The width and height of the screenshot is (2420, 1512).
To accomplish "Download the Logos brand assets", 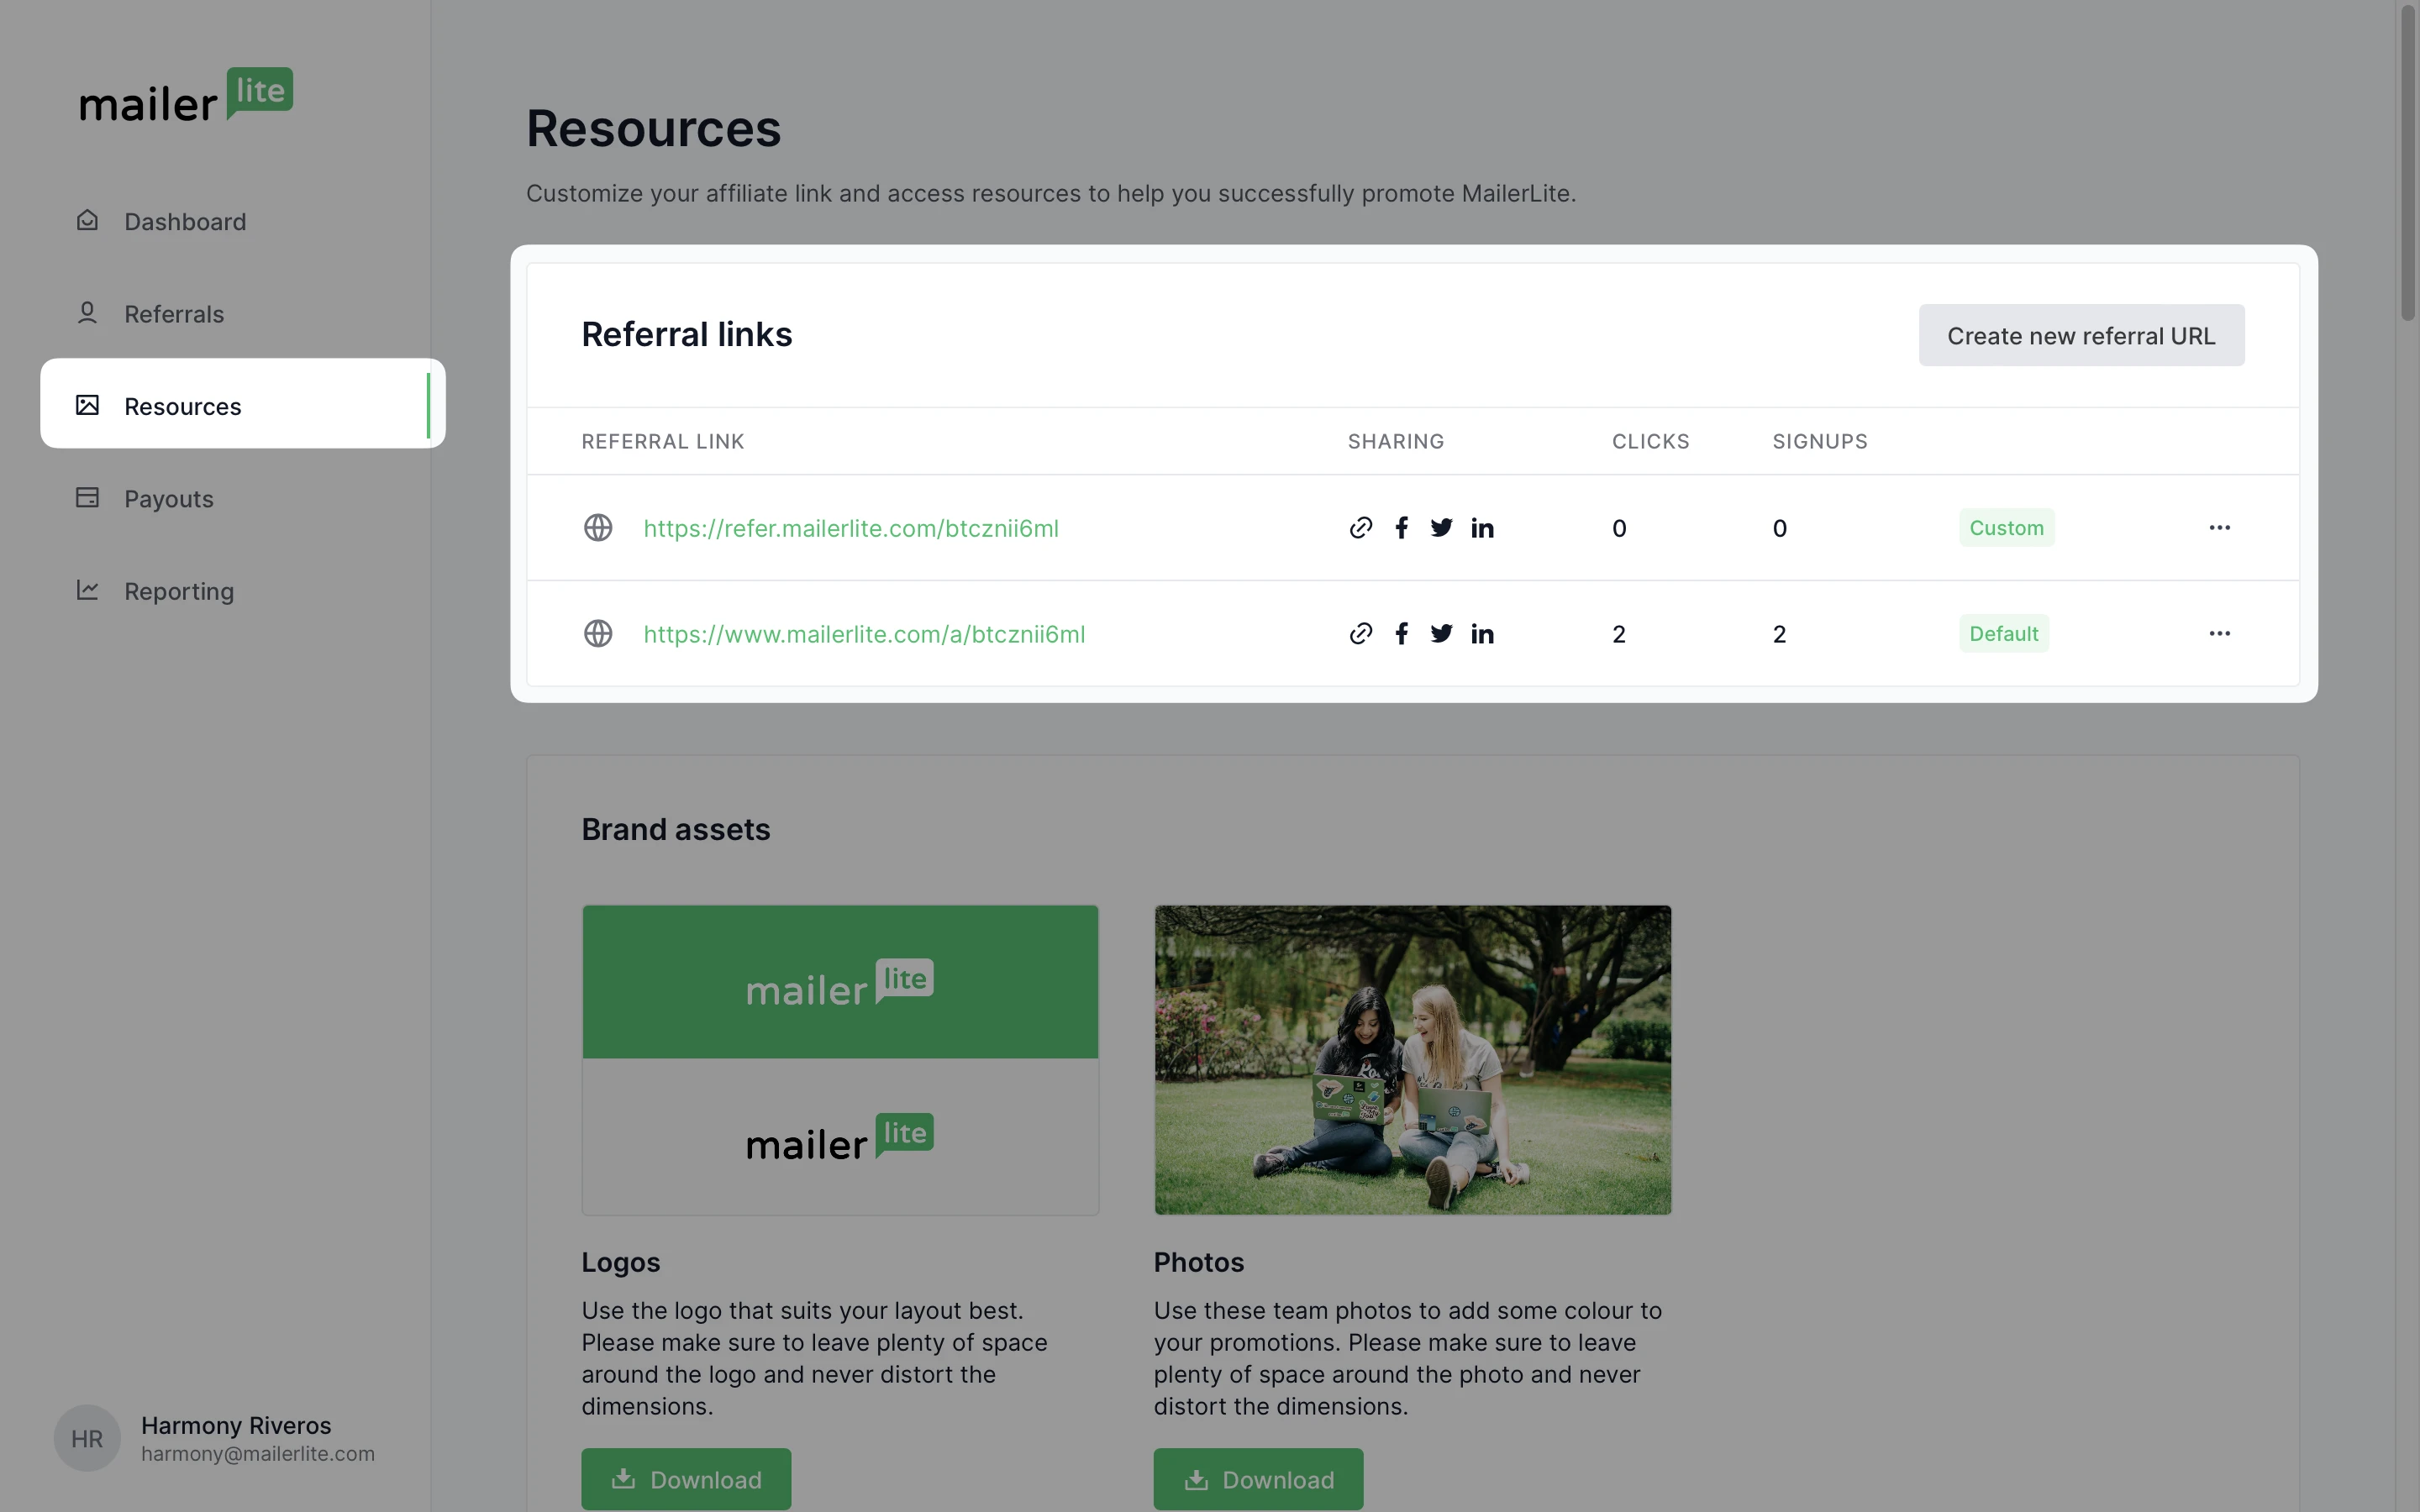I will pos(686,1479).
